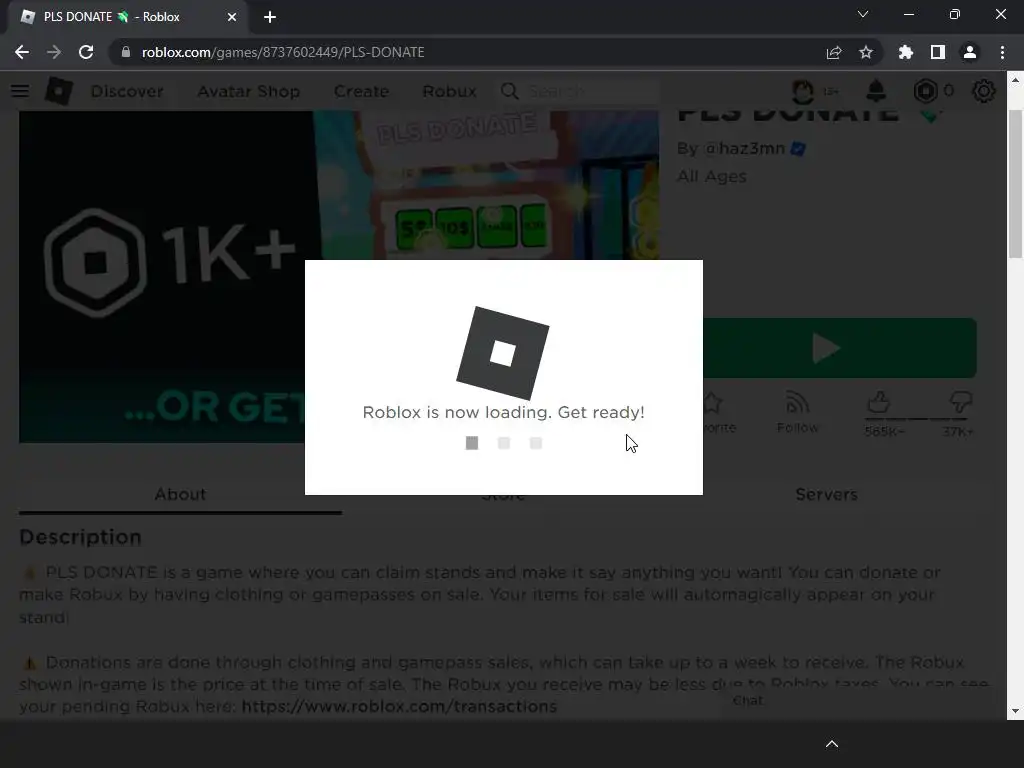1024x768 pixels.
Task: Open the Create page
Action: pos(361,91)
